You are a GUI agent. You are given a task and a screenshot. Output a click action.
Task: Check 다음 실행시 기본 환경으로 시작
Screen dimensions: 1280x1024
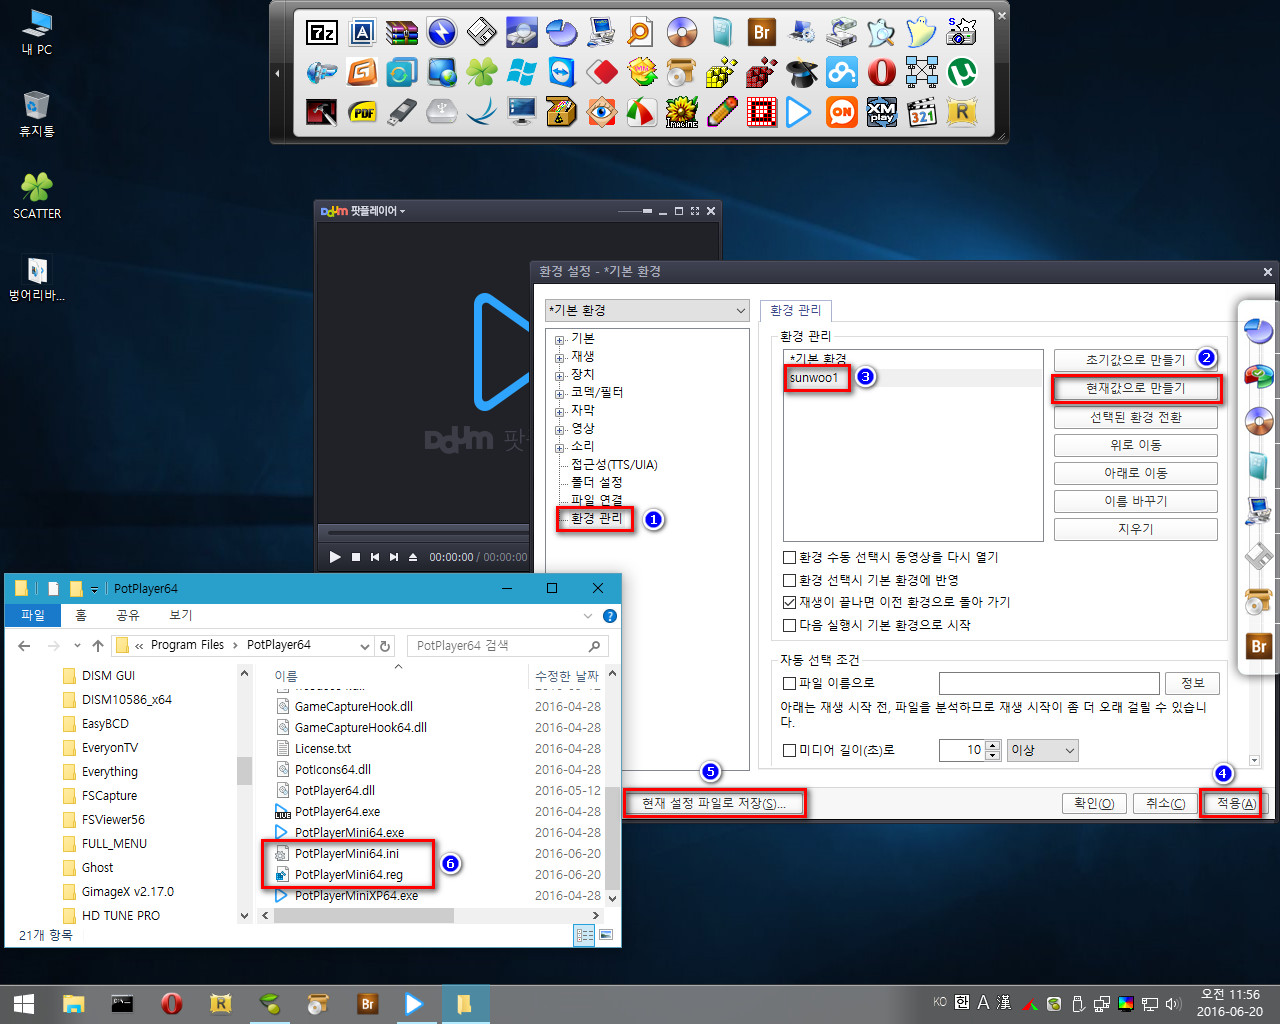[x=789, y=625]
